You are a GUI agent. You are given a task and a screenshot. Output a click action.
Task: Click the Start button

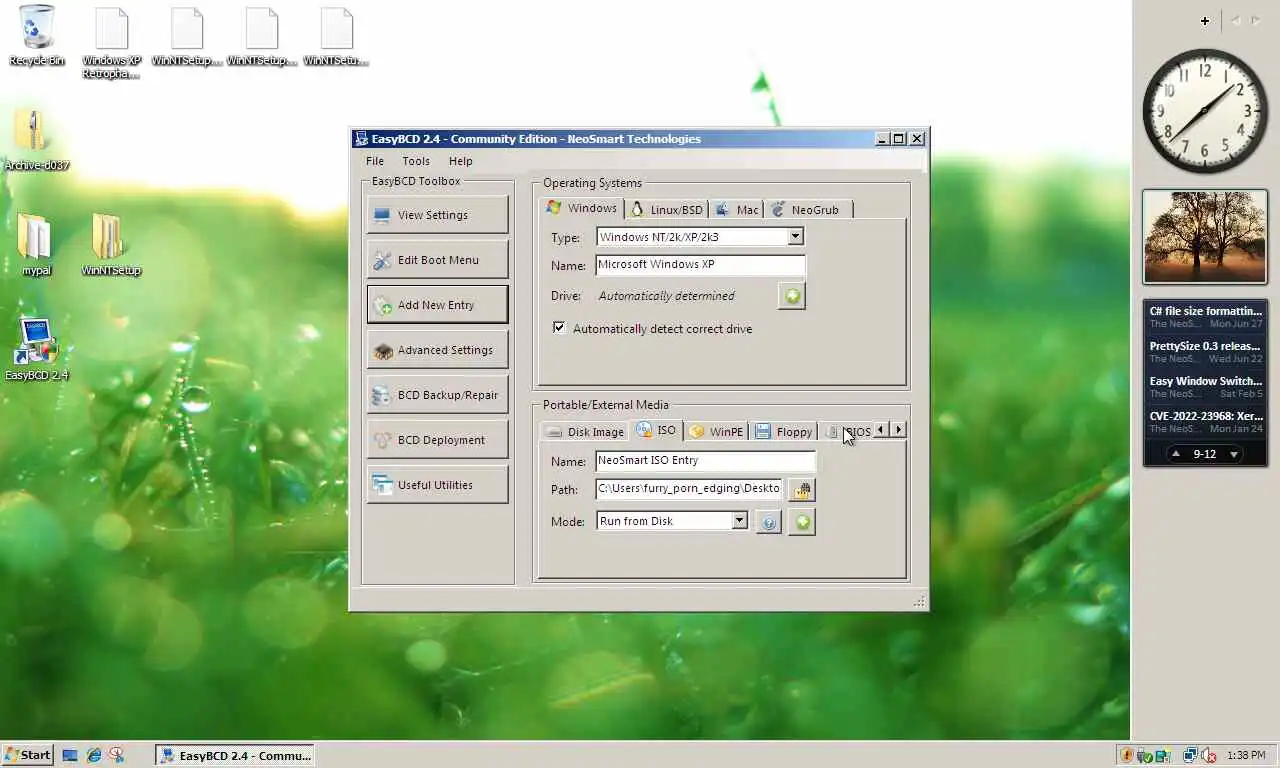tap(27, 755)
